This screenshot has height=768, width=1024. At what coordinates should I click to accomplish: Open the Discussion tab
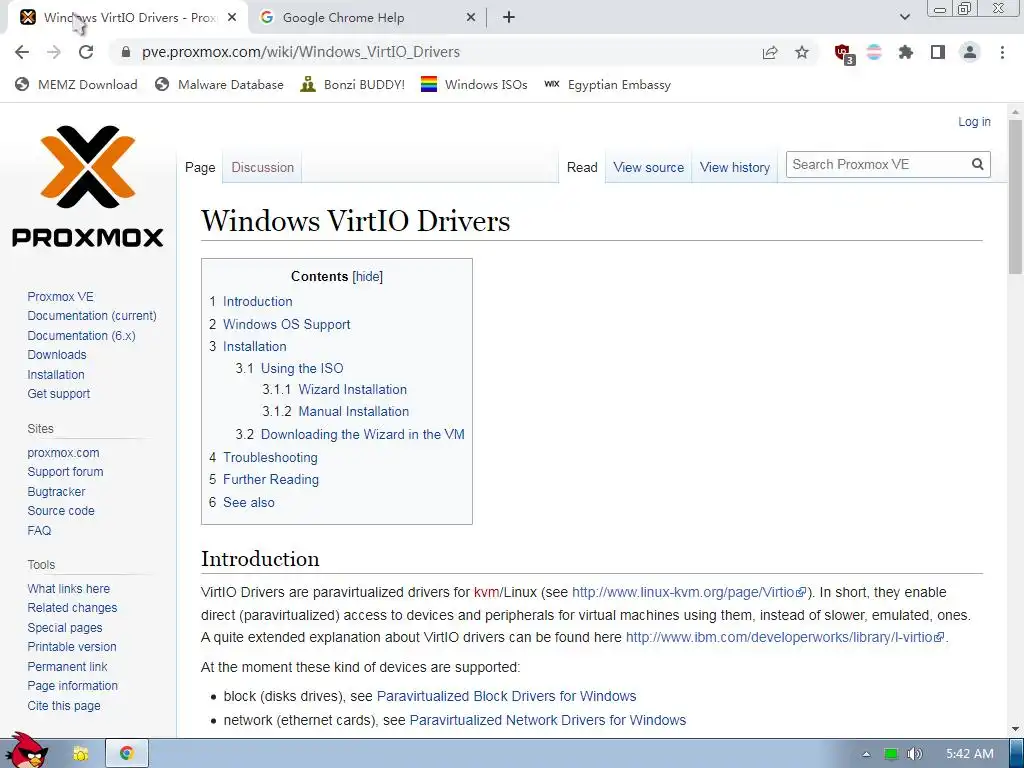263,167
